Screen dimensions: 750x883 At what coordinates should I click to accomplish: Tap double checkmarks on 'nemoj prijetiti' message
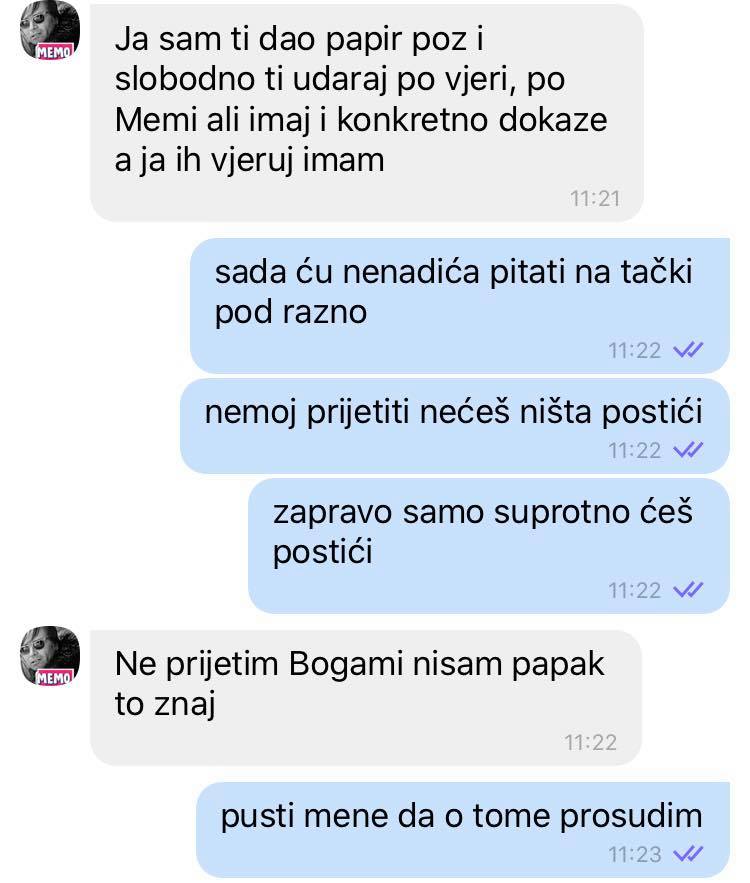[688, 450]
